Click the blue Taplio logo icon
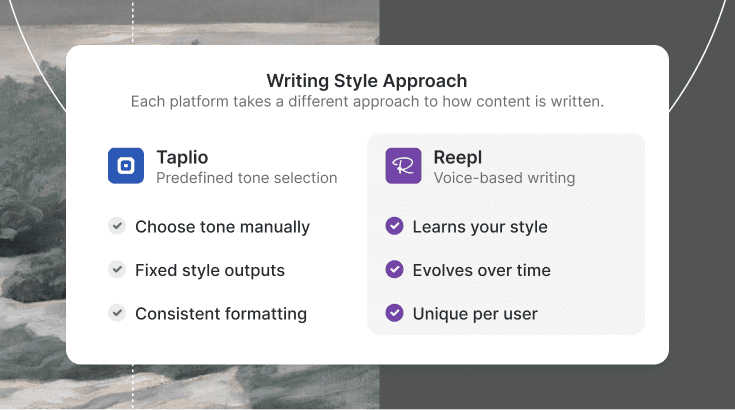 pyautogui.click(x=126, y=165)
